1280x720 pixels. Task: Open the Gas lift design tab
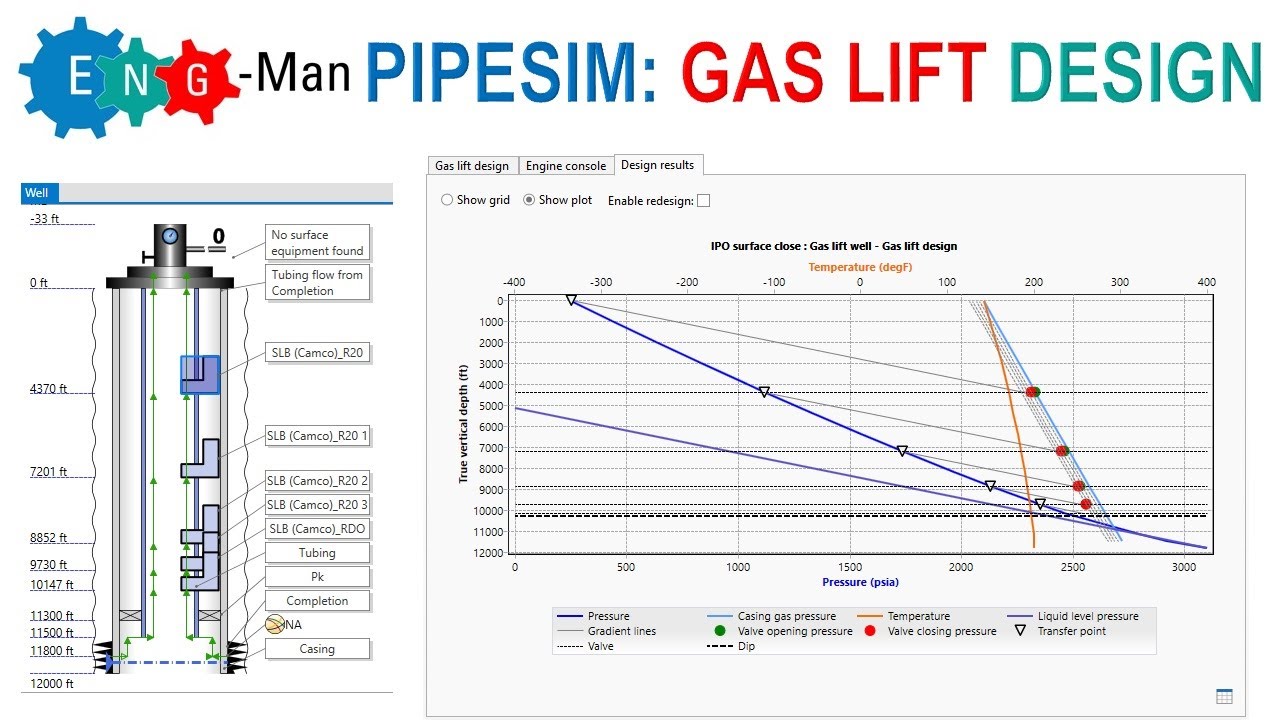coord(472,166)
